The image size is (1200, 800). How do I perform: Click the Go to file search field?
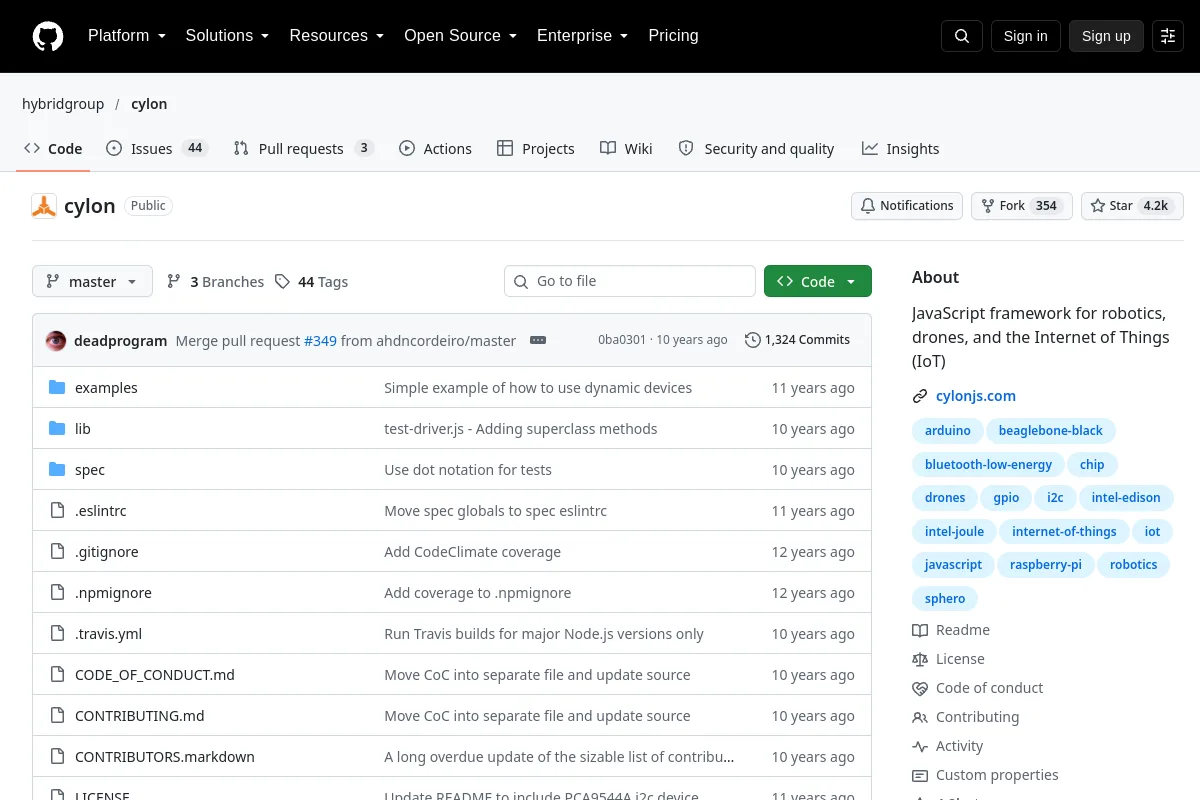(630, 281)
